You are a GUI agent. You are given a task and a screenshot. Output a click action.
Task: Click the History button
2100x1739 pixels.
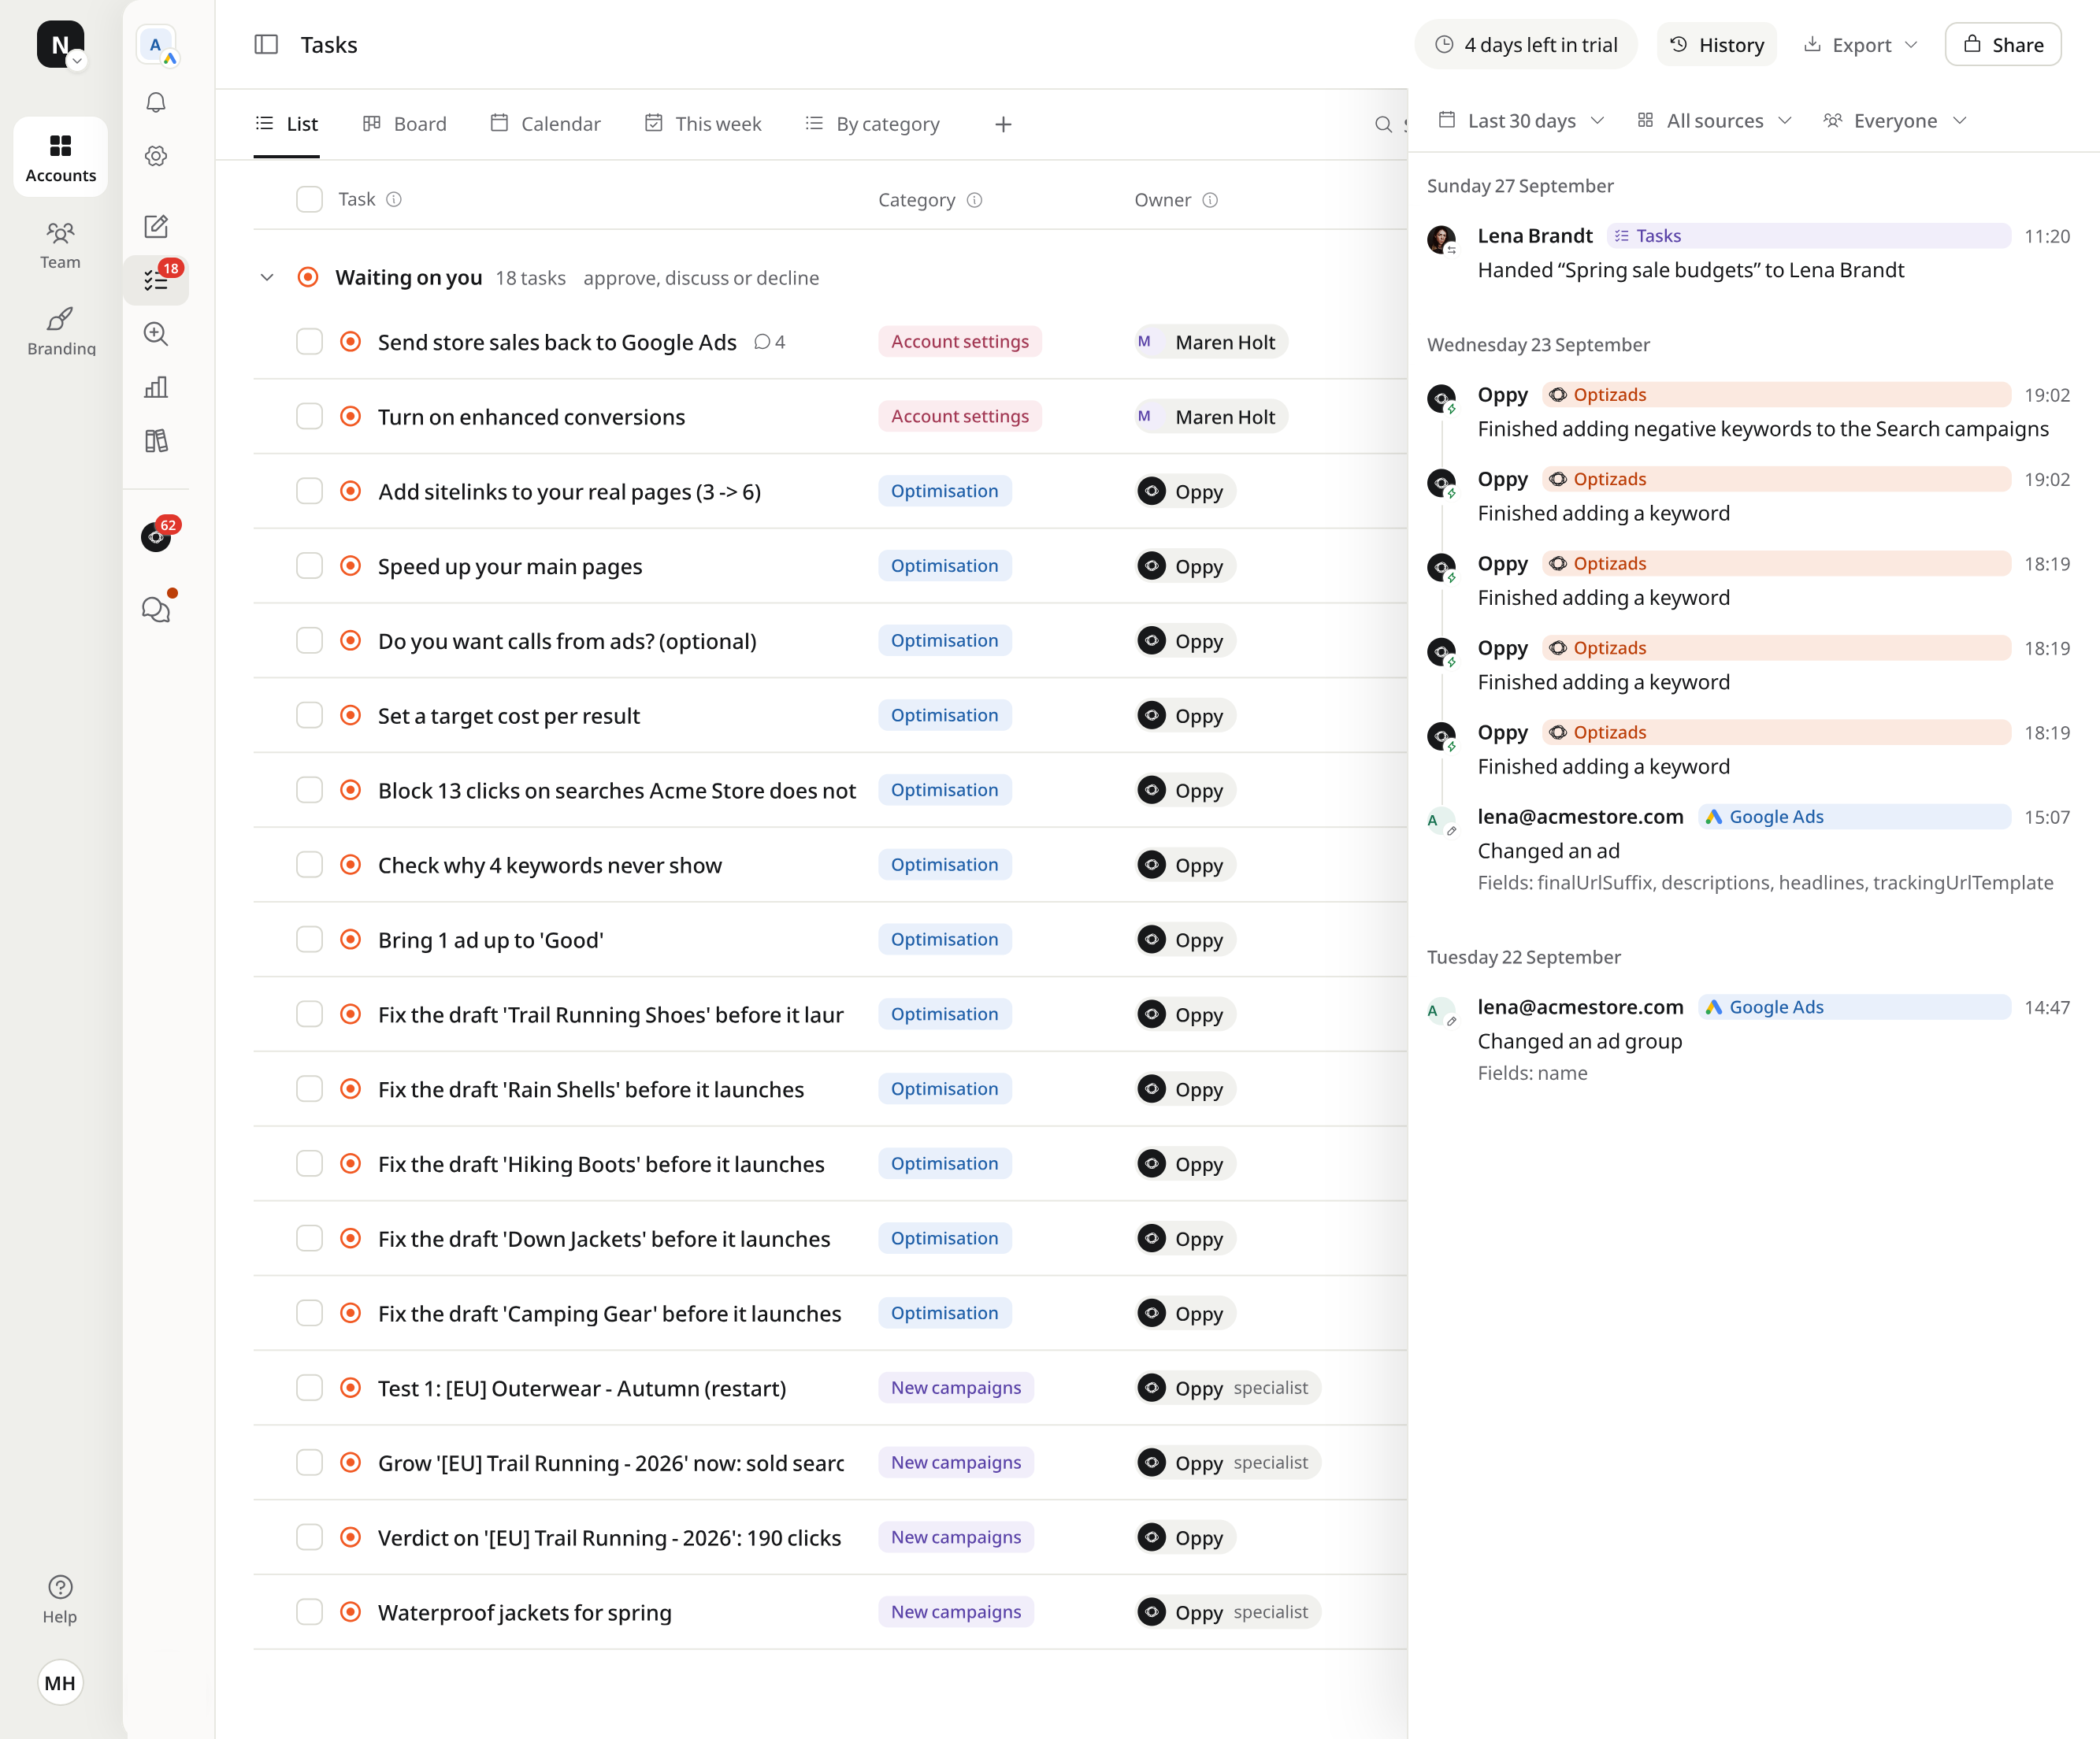pos(1717,44)
